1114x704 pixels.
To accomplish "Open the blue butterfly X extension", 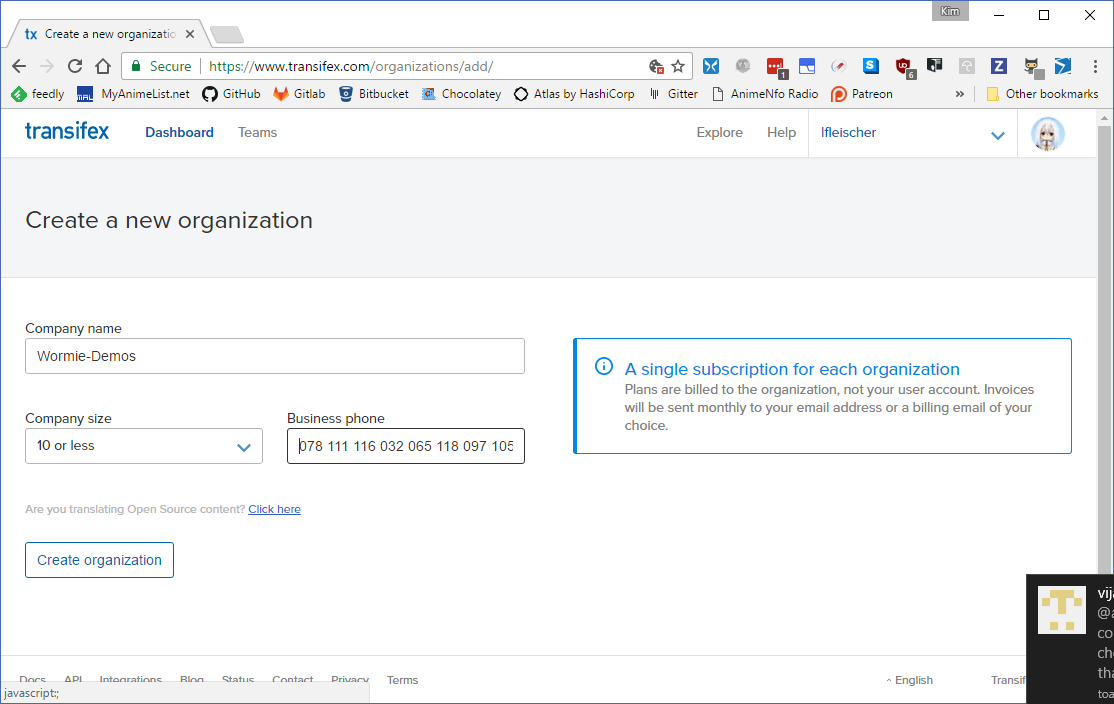I will [x=710, y=66].
